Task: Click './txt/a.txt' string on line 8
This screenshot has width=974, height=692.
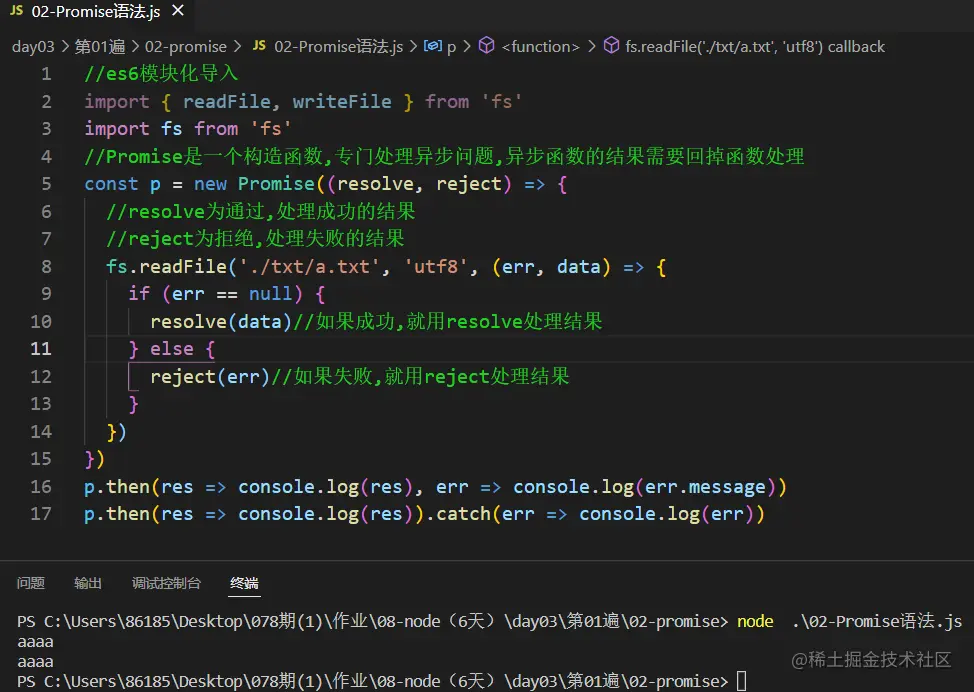Action: [309, 266]
